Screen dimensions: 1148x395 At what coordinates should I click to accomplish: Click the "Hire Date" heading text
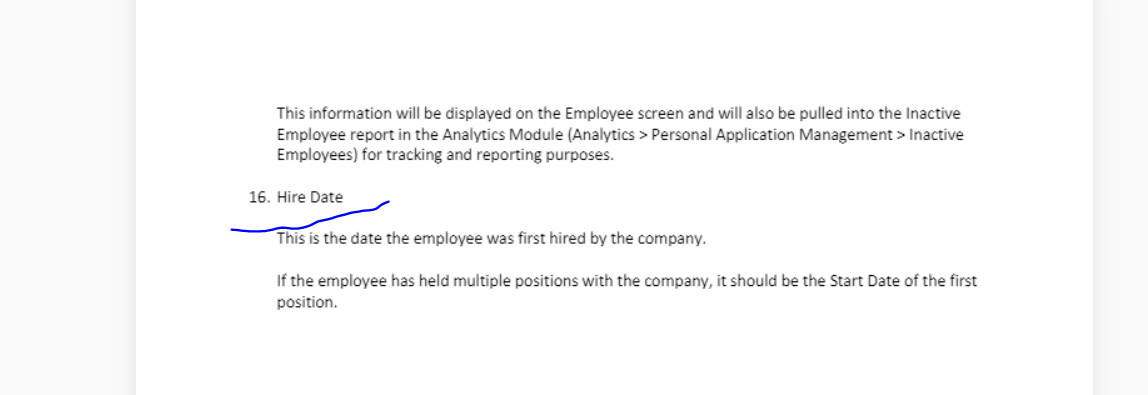(310, 197)
